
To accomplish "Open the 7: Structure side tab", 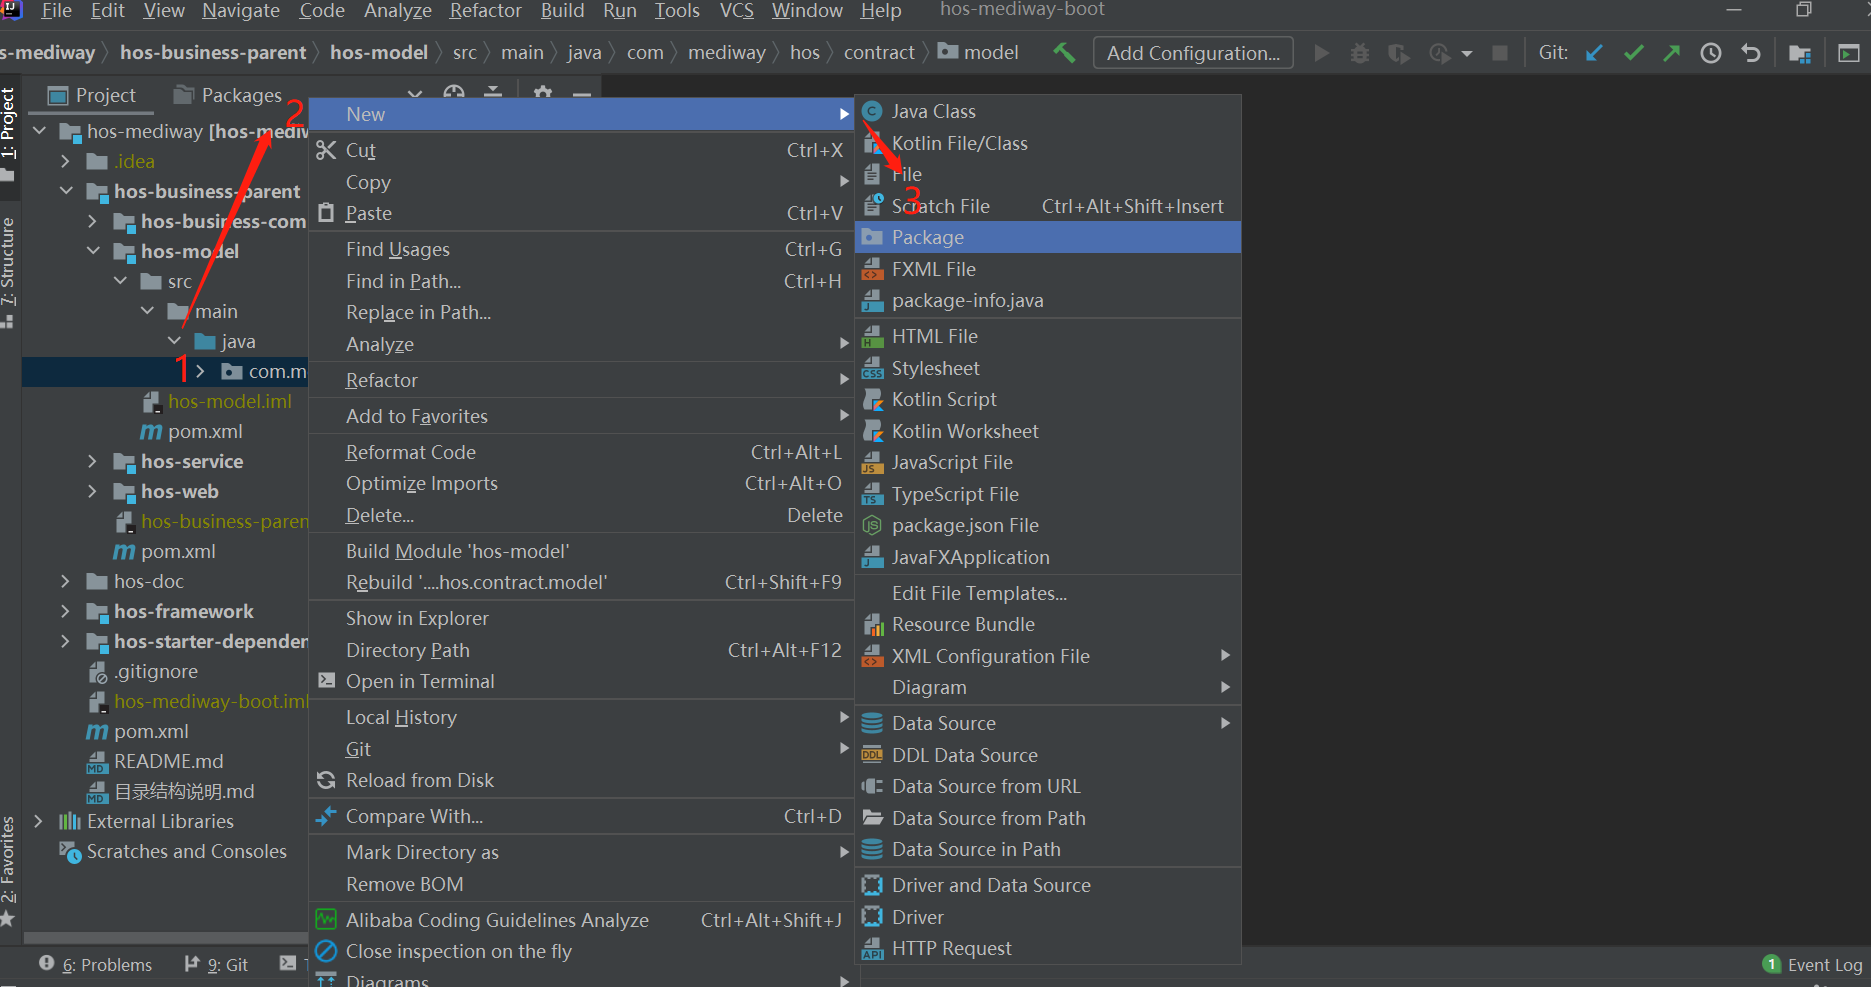I will [x=9, y=272].
